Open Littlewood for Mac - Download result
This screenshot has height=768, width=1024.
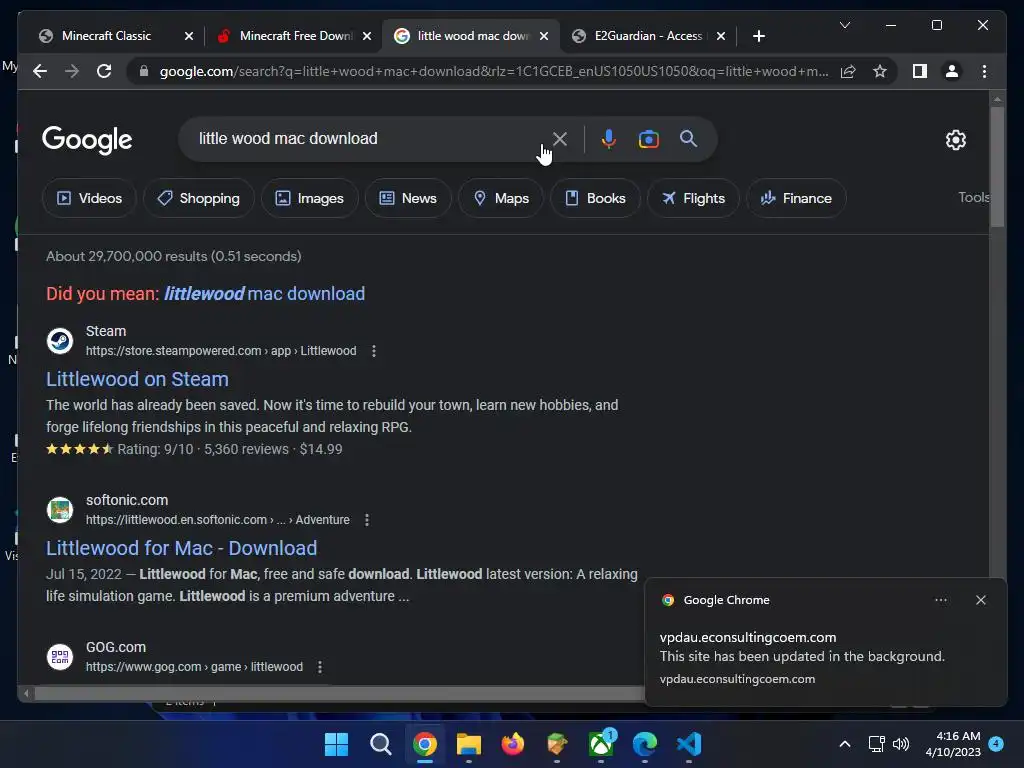182,548
